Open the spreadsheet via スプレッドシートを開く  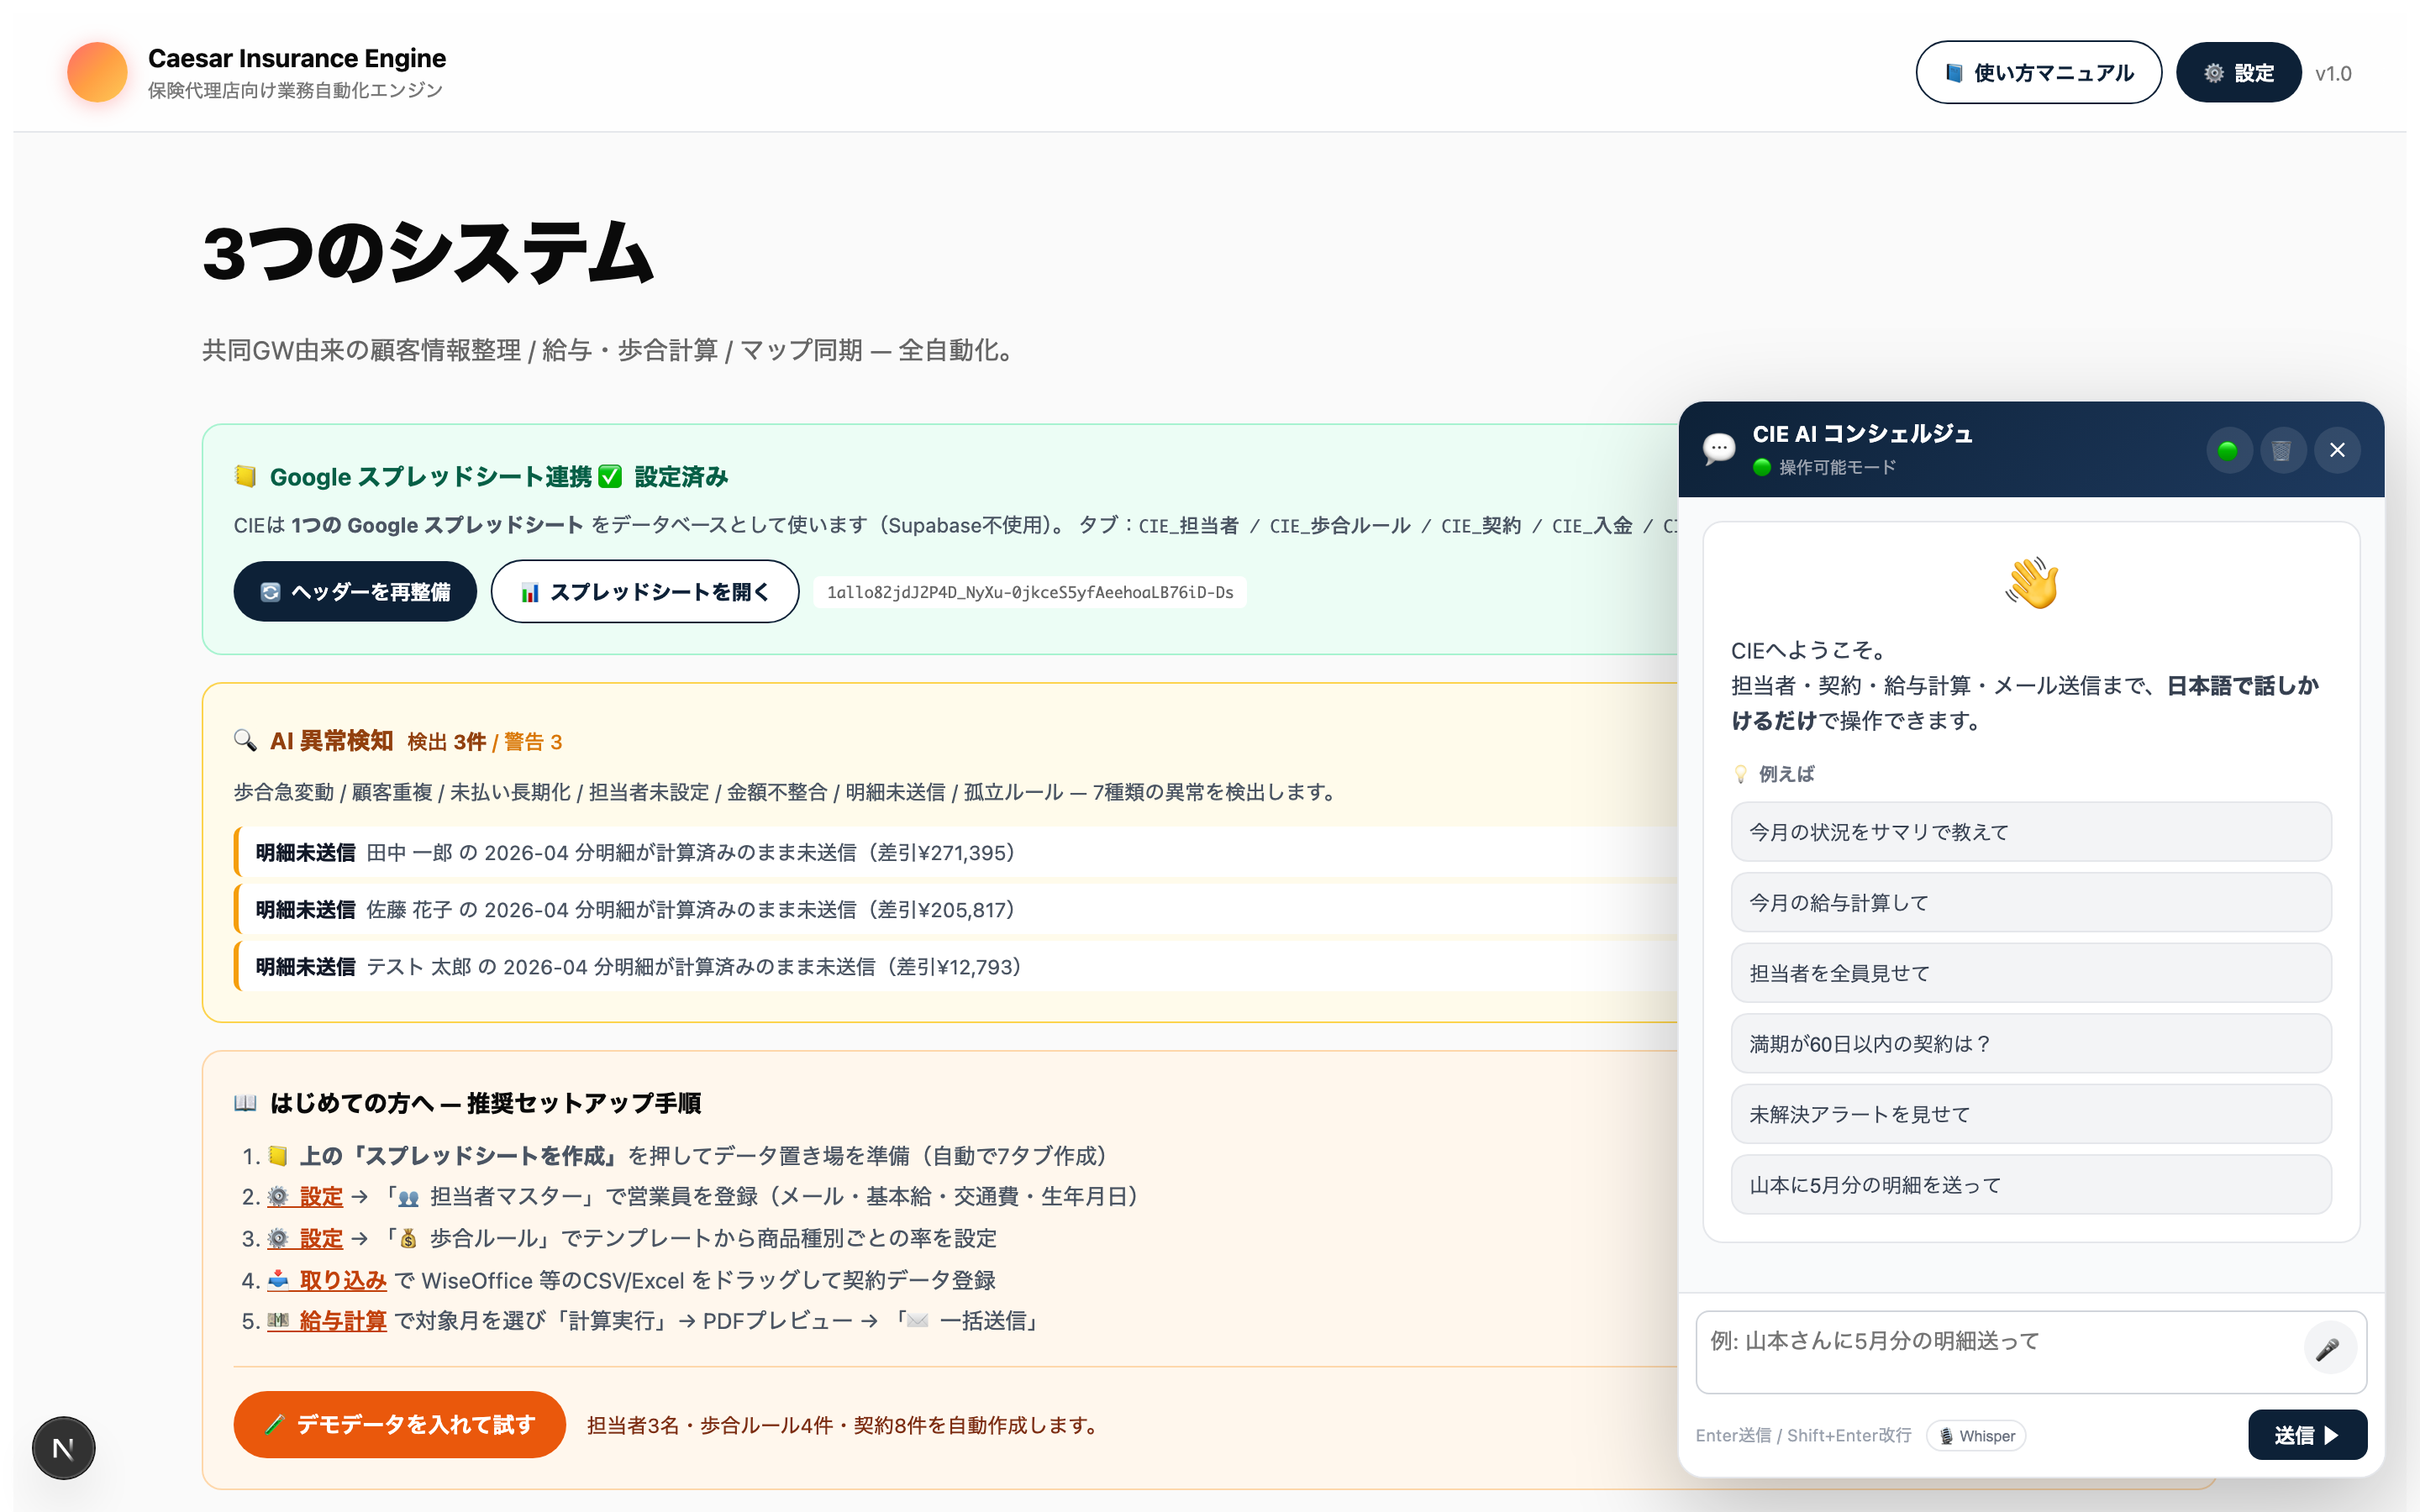tap(645, 591)
